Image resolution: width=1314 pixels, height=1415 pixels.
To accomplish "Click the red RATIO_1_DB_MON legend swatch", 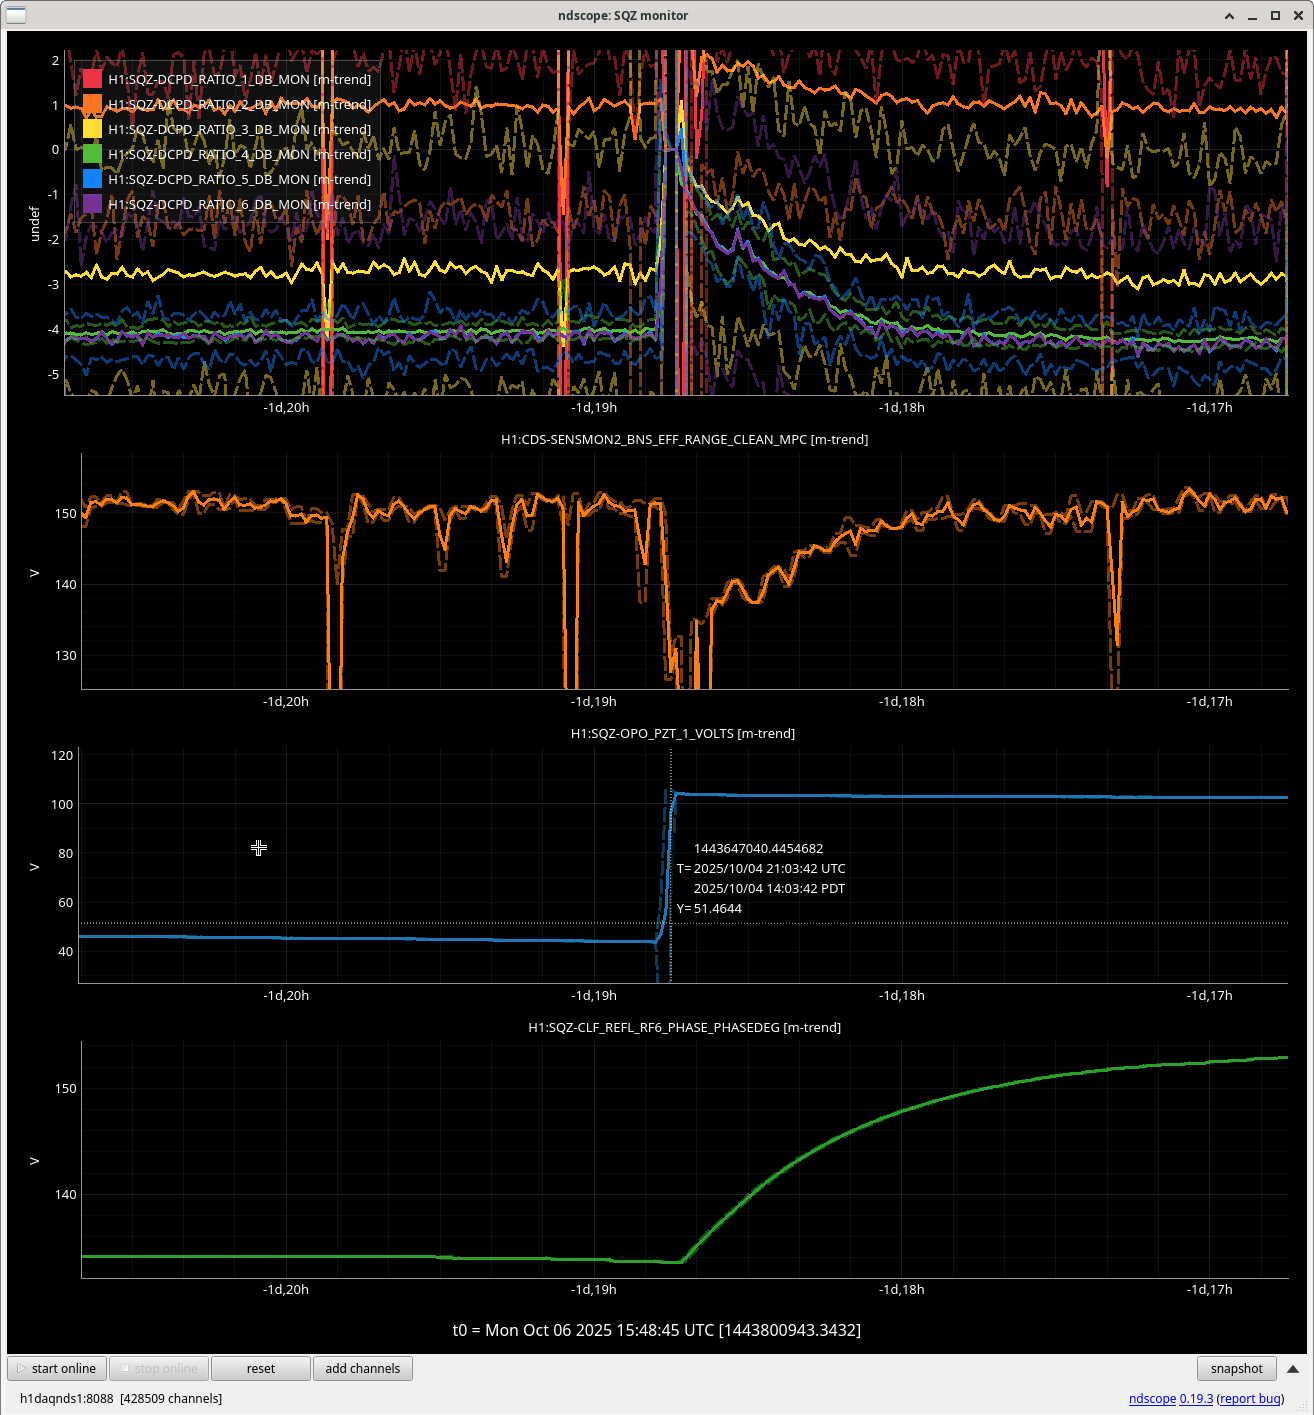I will pos(92,79).
